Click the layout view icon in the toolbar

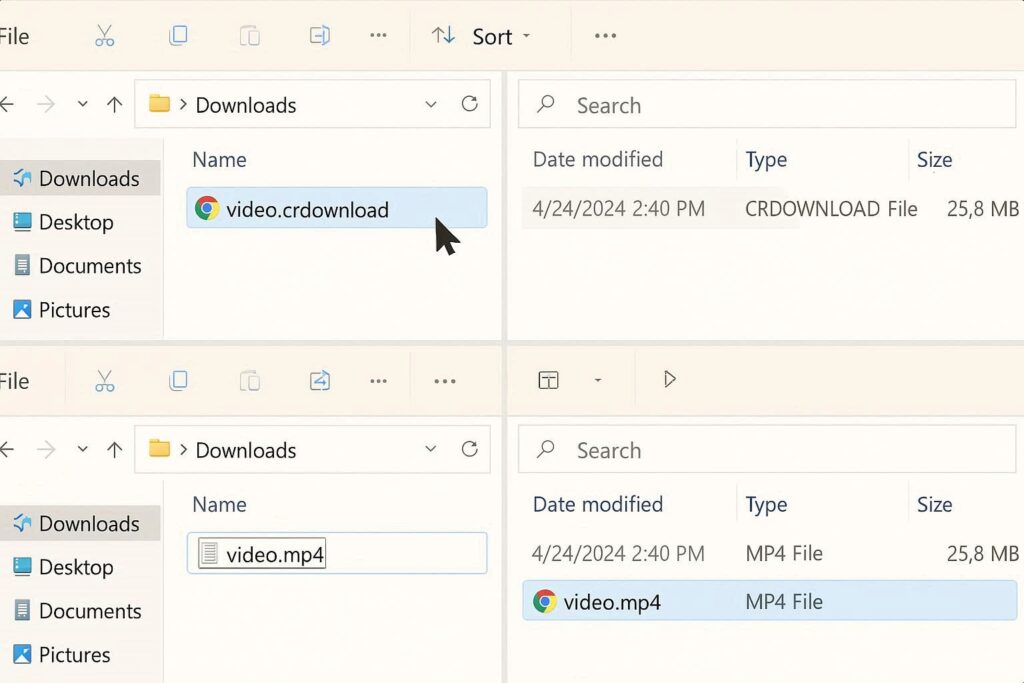point(548,380)
